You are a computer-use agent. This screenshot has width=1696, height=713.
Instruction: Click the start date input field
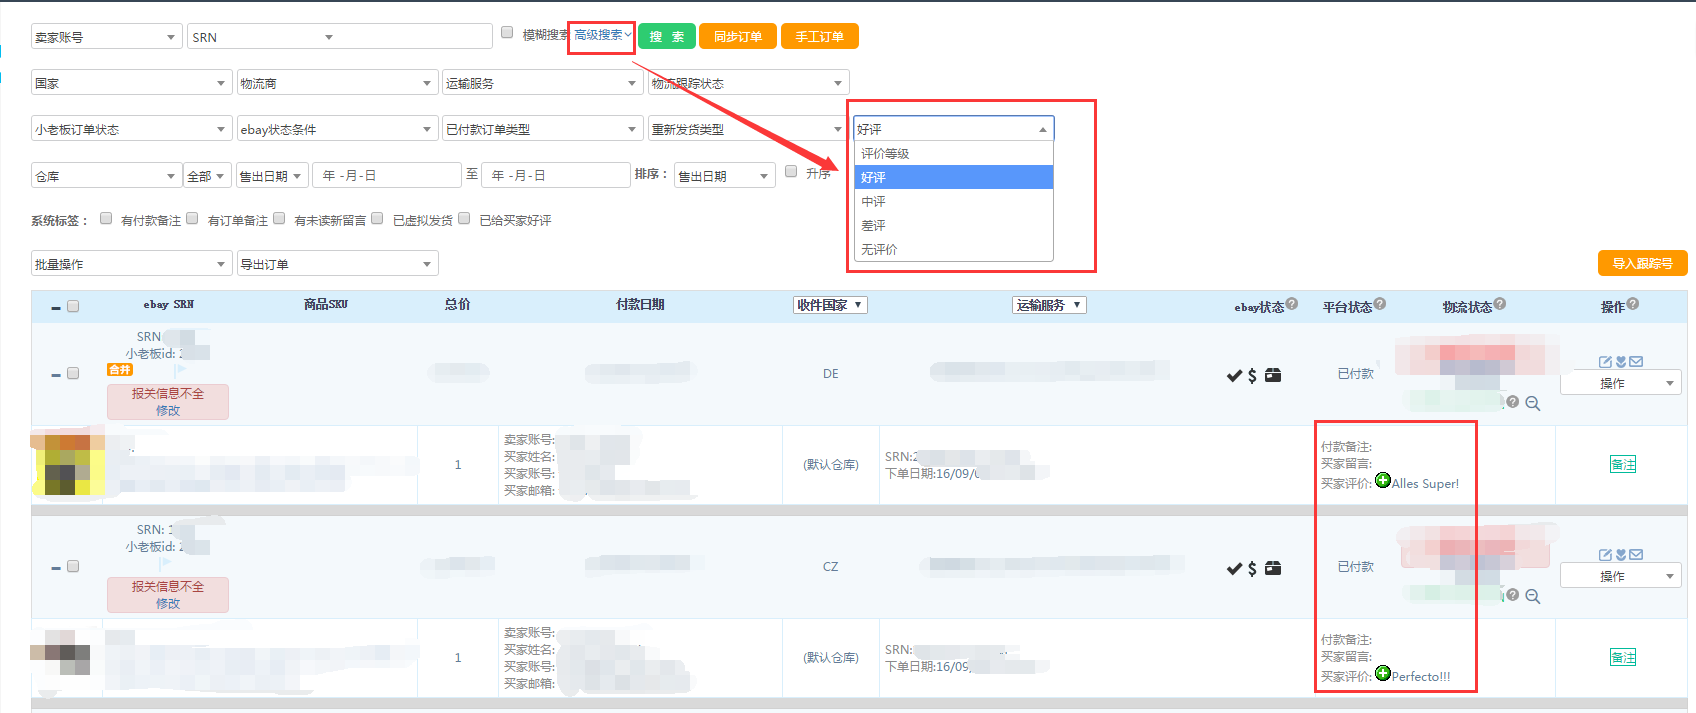pos(386,175)
